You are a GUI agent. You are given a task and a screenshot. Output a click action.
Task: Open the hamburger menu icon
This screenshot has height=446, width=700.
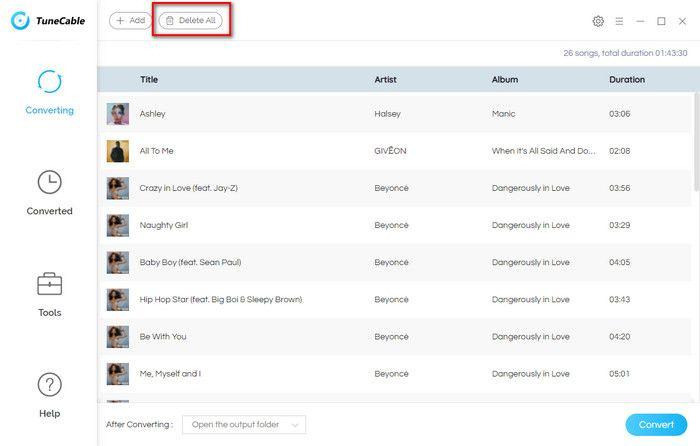click(x=619, y=21)
